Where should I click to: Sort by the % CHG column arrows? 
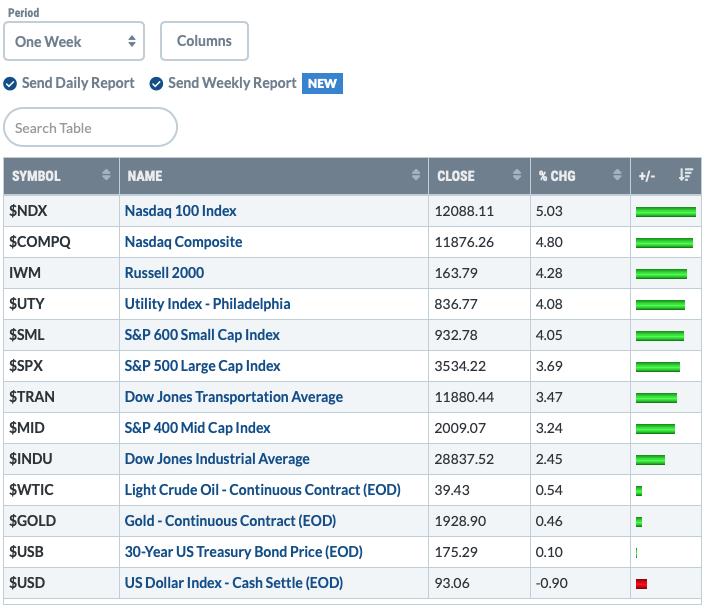(x=617, y=175)
